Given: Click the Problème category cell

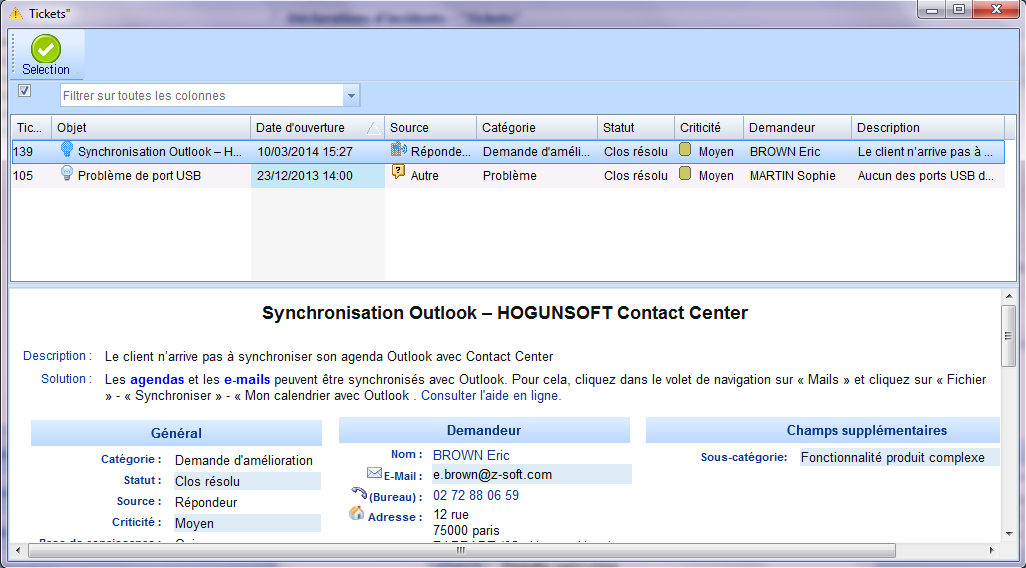Looking at the screenshot, I should point(537,175).
